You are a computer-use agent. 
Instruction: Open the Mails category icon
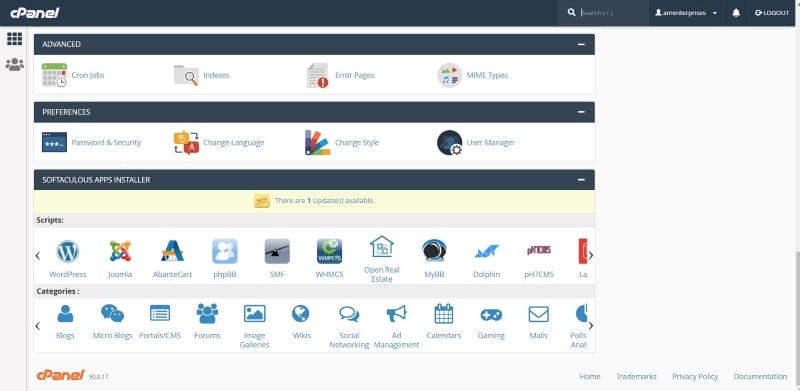pos(539,314)
